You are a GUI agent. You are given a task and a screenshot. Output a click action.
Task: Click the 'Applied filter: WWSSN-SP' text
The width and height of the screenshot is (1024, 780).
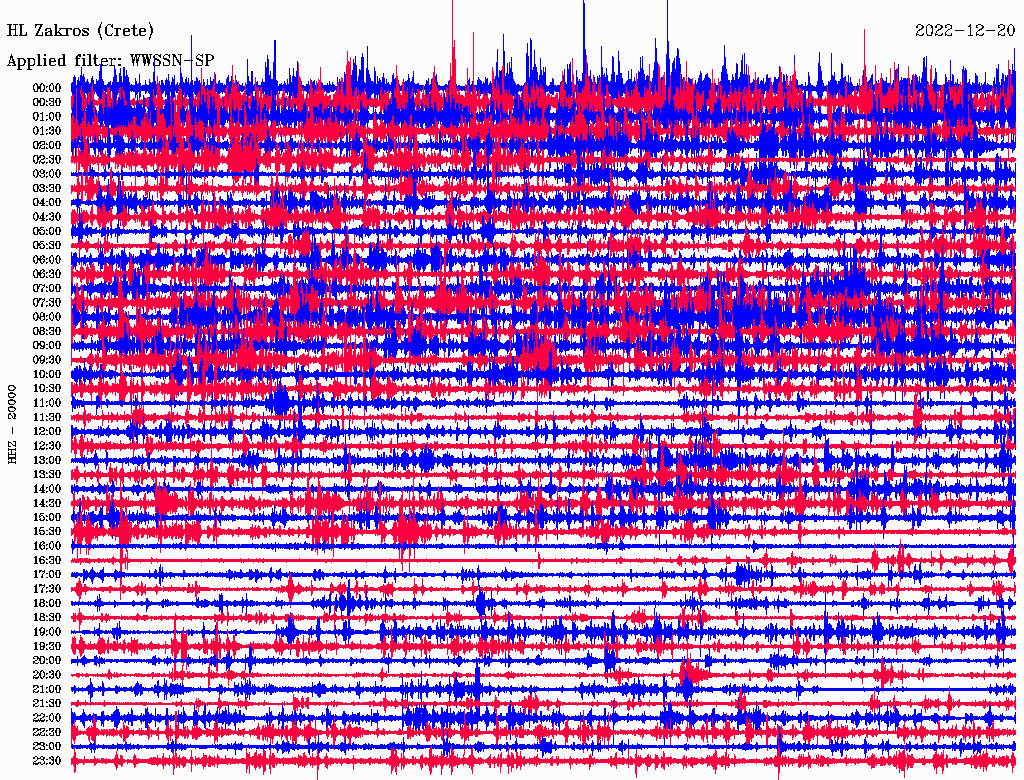point(110,61)
